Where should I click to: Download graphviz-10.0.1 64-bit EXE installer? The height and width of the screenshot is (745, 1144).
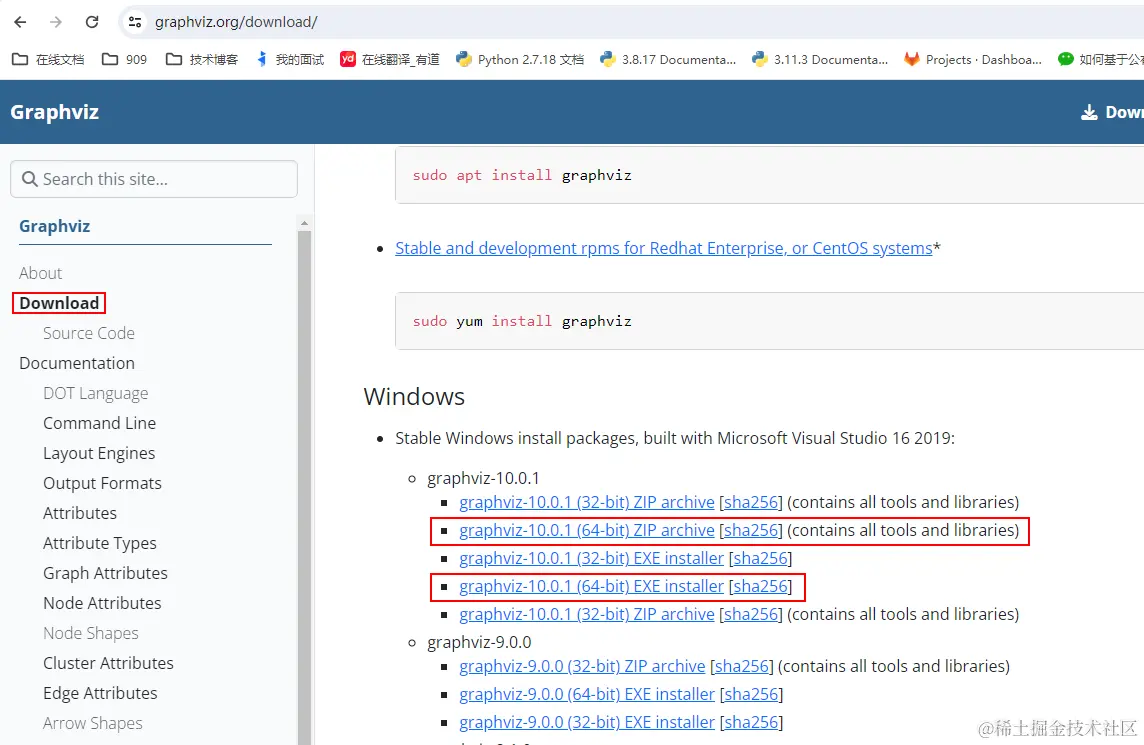pyautogui.click(x=591, y=586)
